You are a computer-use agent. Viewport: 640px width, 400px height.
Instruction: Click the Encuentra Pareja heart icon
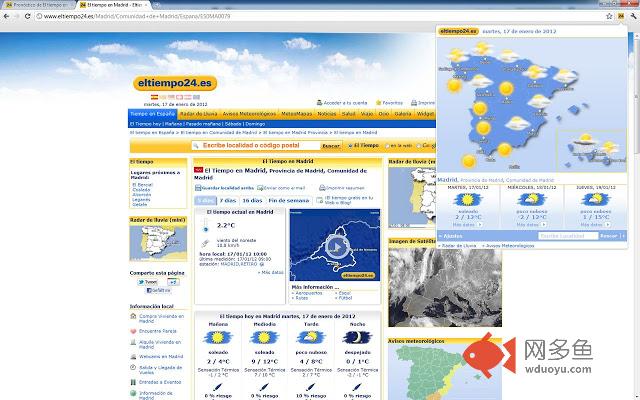pos(133,331)
